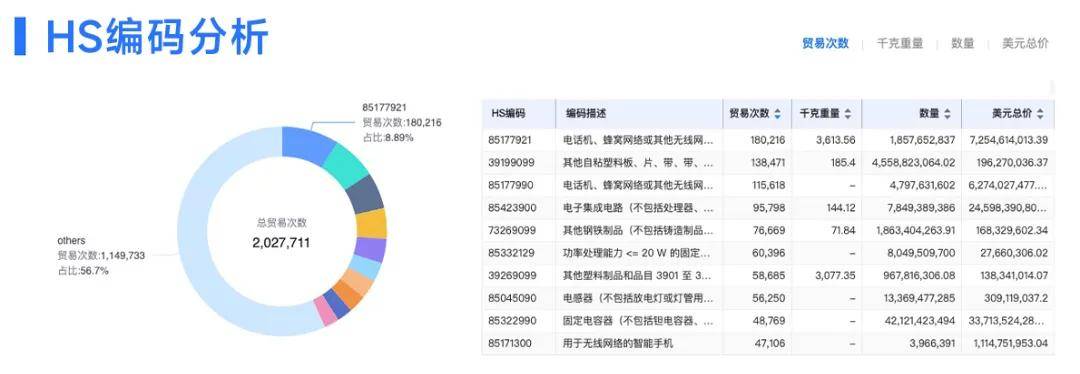Viewport: 1080px width, 374px height.
Task: Click HS code 85177990 in table
Action: pyautogui.click(x=510, y=185)
